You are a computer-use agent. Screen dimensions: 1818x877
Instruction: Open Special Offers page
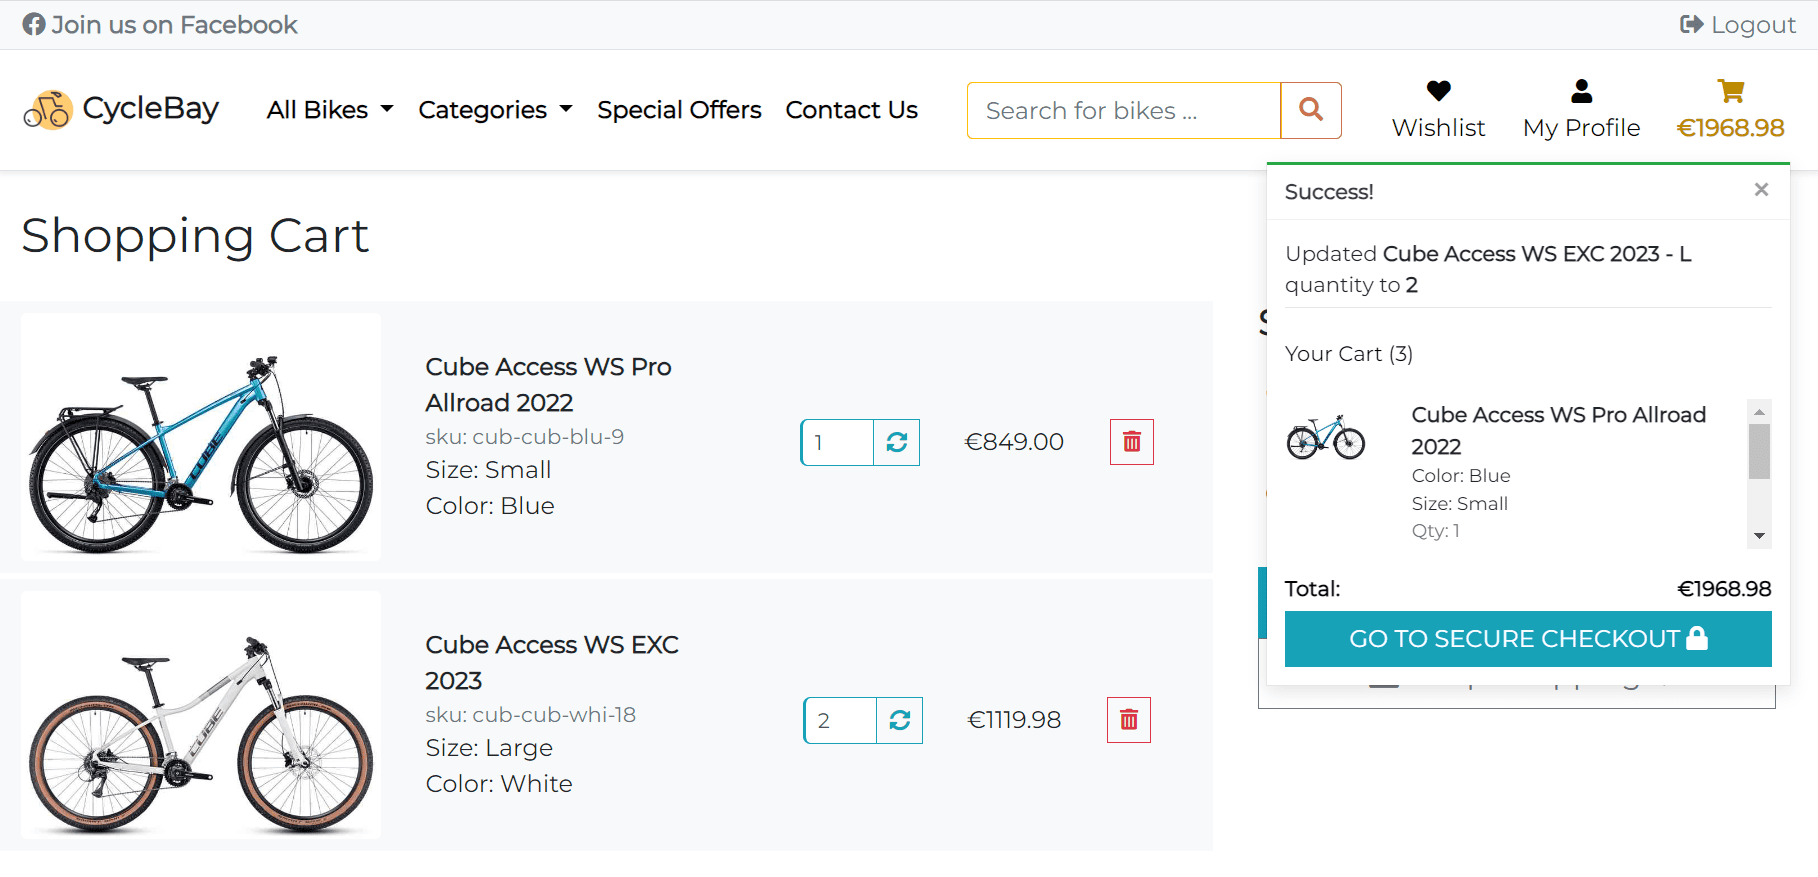click(x=679, y=109)
